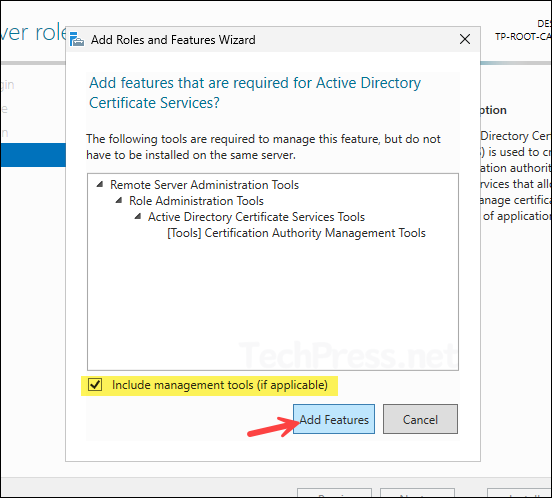Select Certification Authority Management Tools entry
Screen dimensions: 552x498
(x=296, y=233)
